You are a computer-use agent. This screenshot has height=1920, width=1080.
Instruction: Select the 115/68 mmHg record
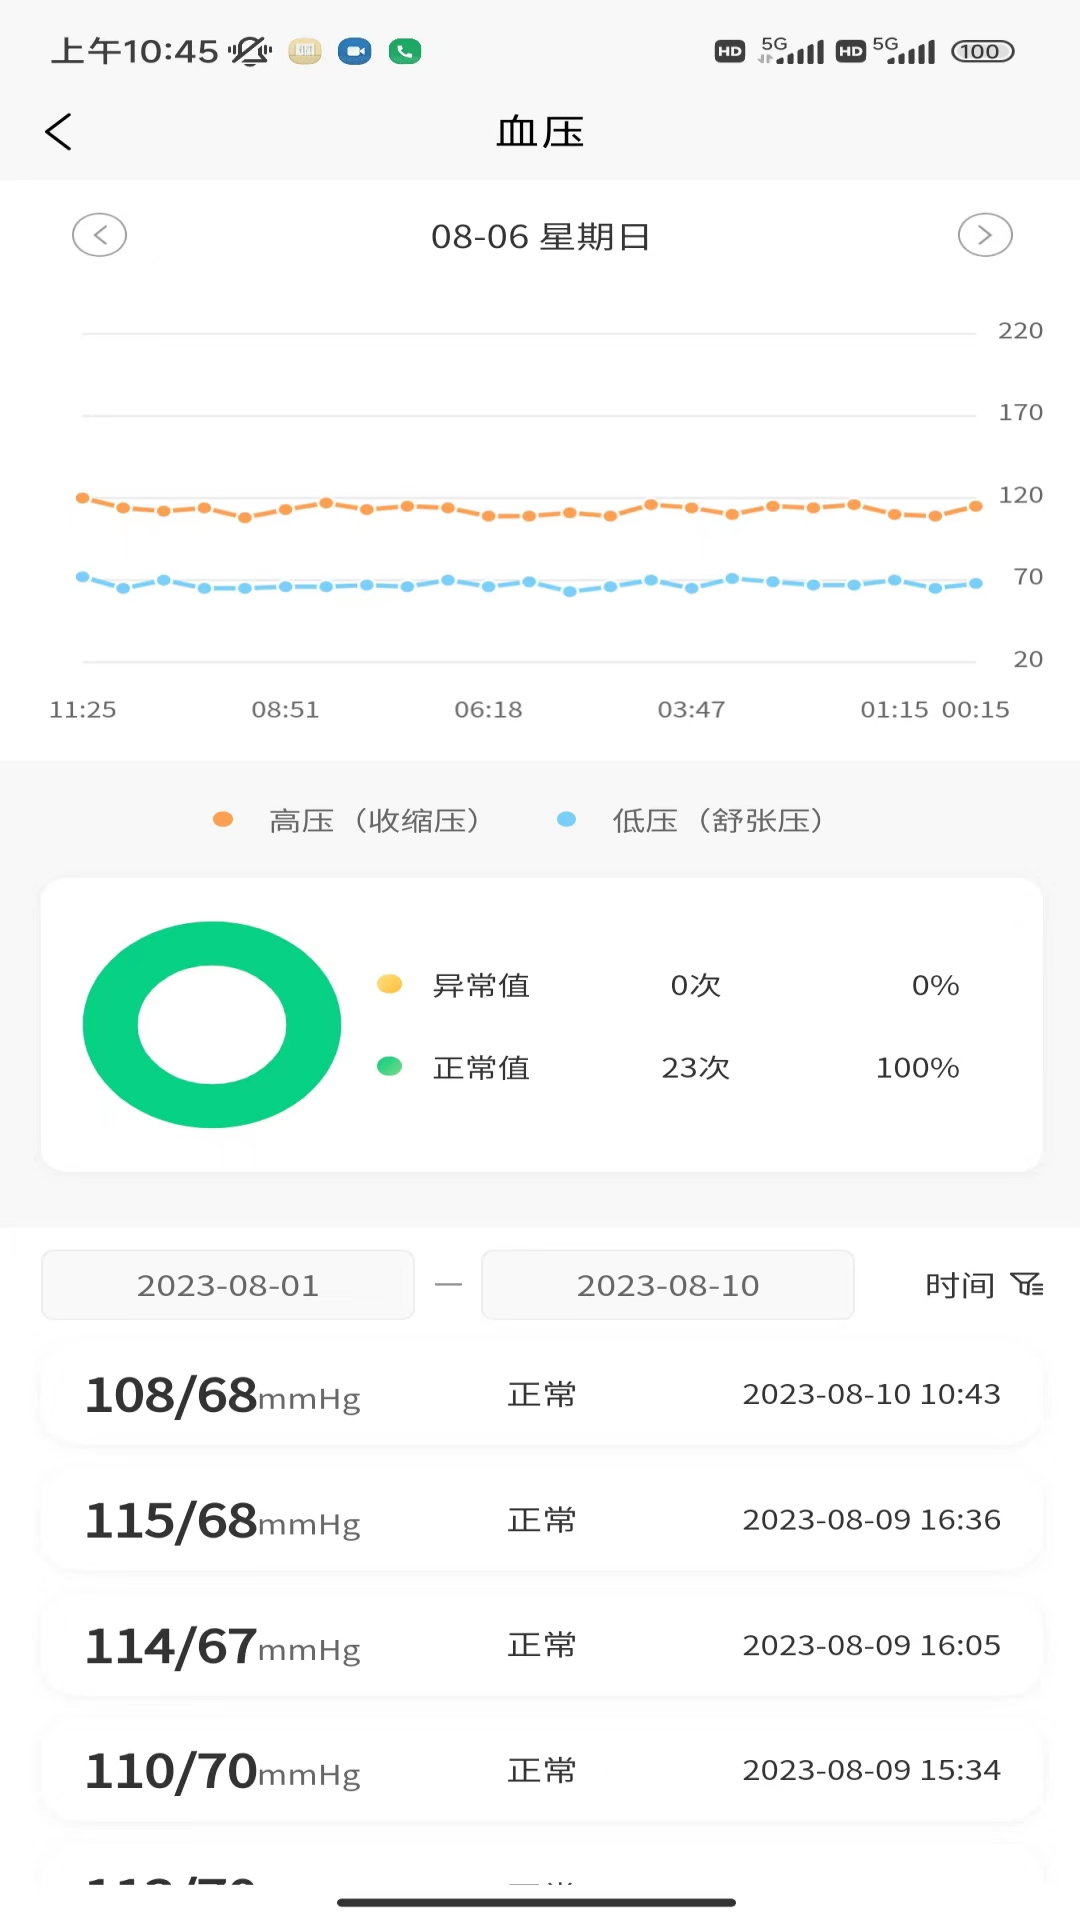click(541, 1520)
